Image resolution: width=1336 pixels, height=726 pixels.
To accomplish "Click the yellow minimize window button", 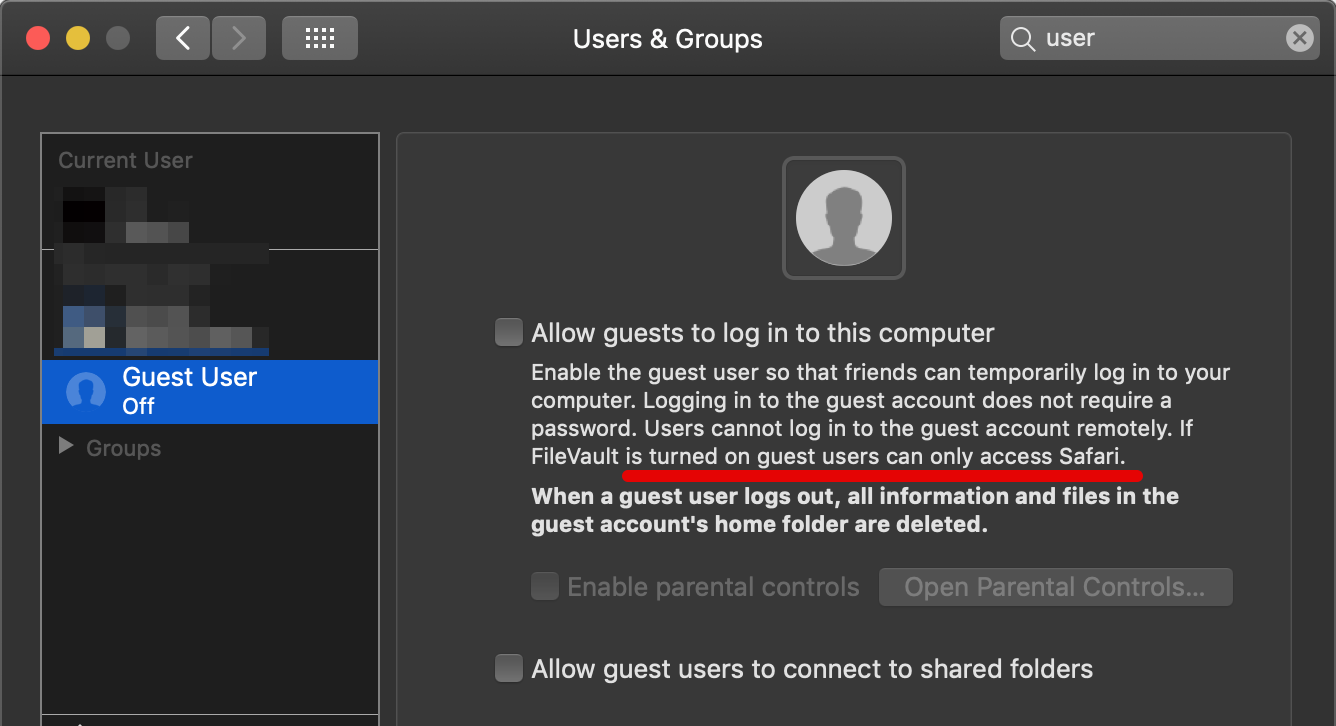I will pos(78,39).
